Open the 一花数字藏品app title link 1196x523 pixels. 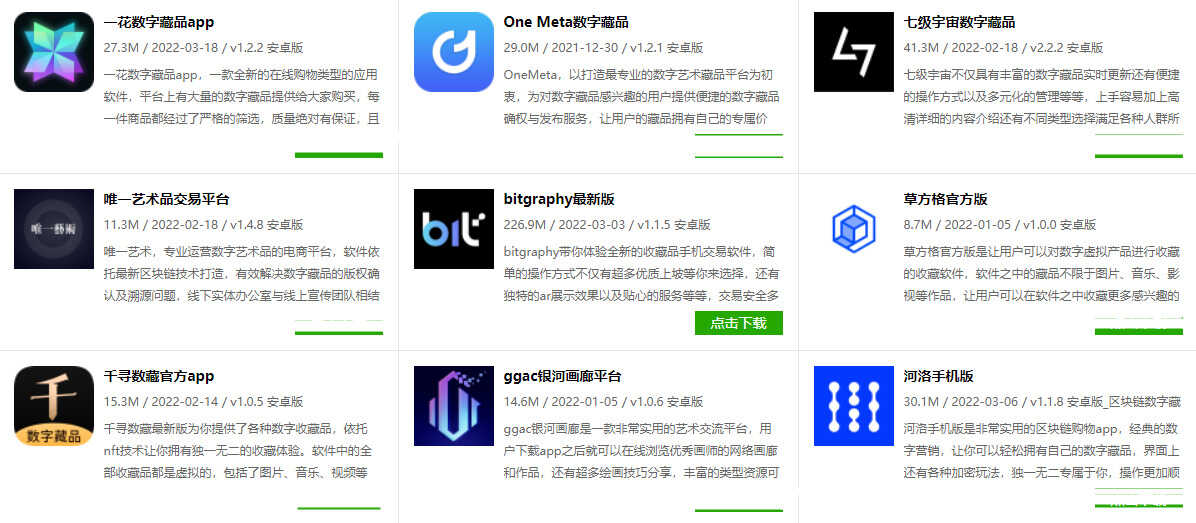(159, 22)
